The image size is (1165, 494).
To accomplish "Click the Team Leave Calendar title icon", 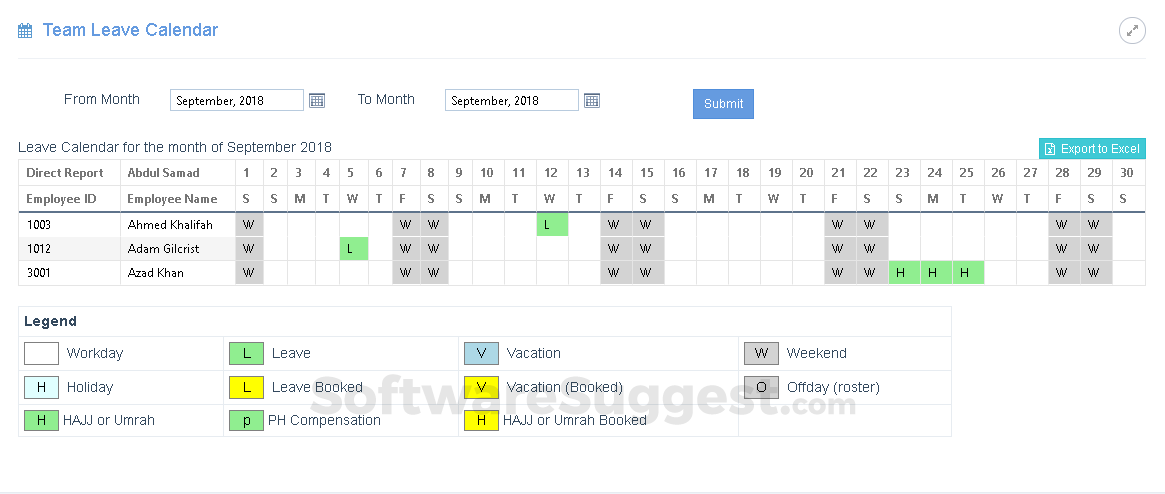I will [25, 31].
